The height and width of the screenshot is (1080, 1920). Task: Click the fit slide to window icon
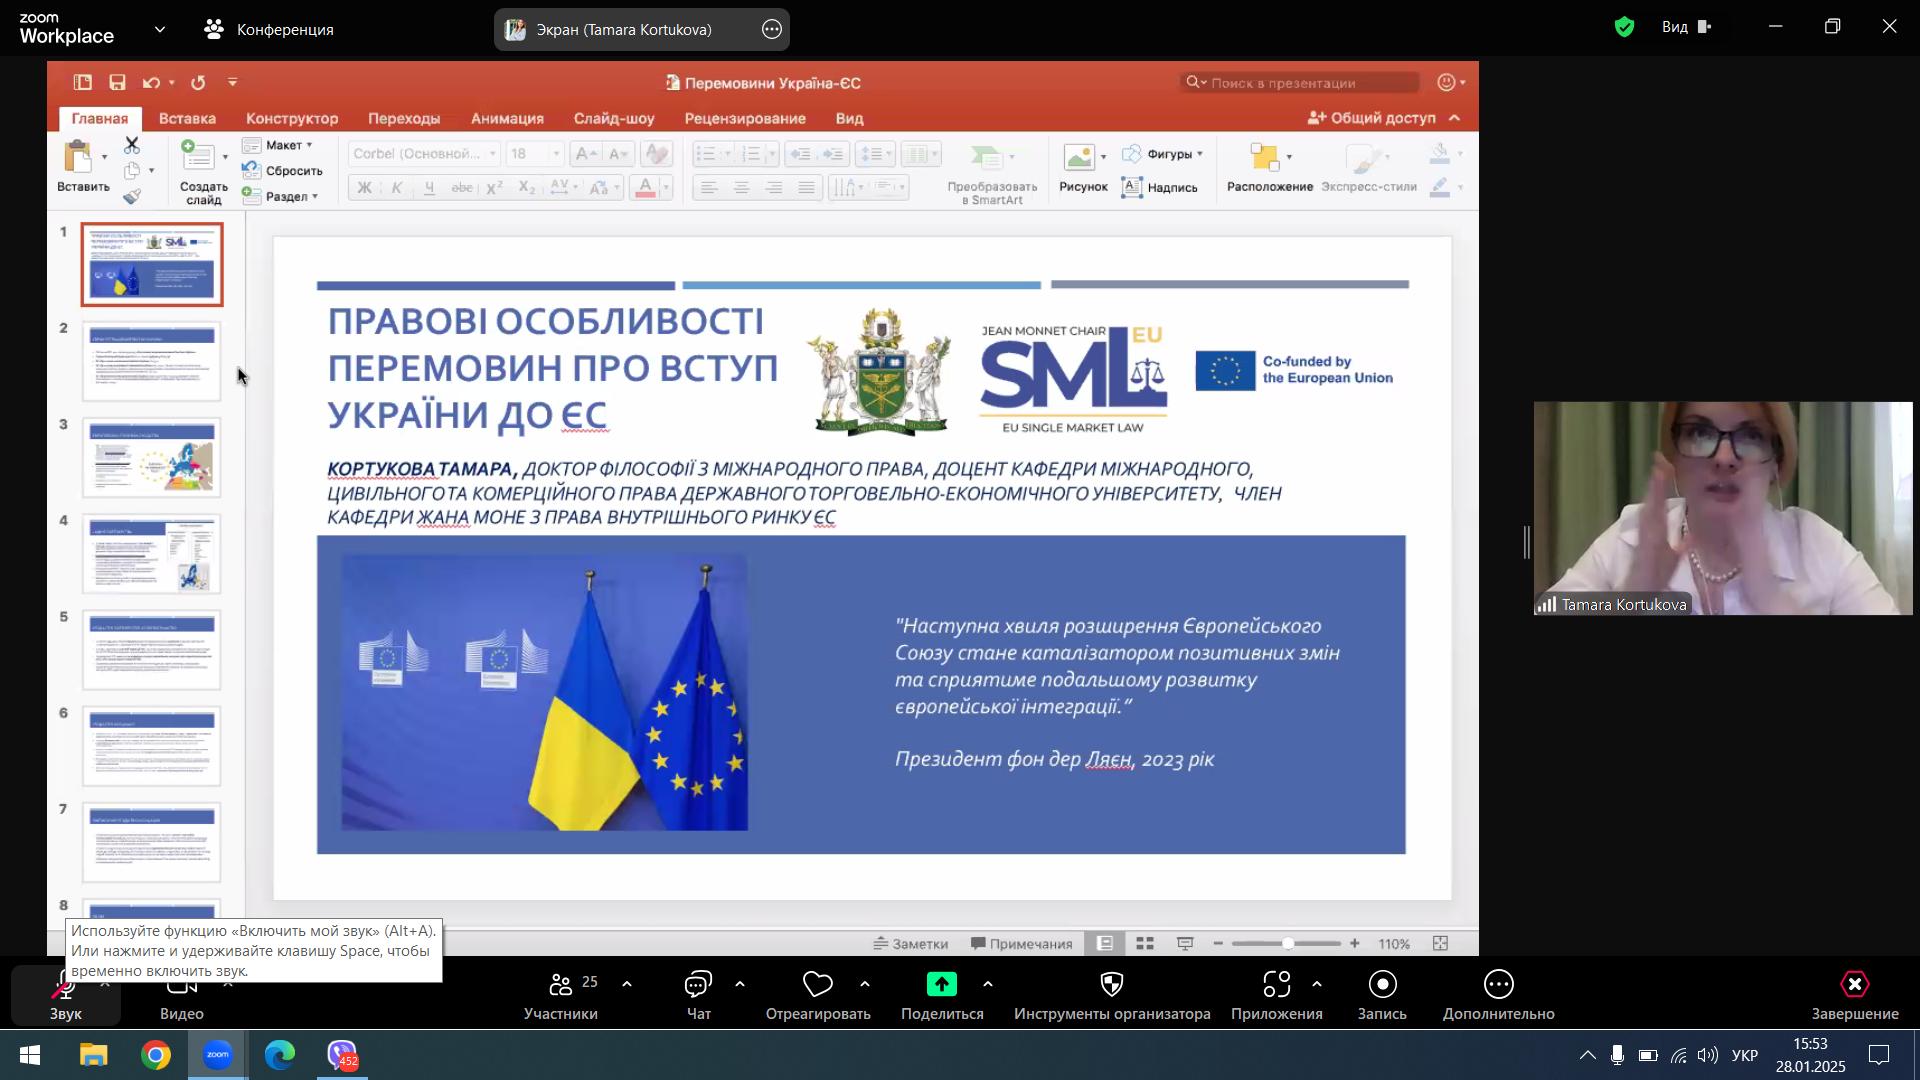click(1440, 943)
